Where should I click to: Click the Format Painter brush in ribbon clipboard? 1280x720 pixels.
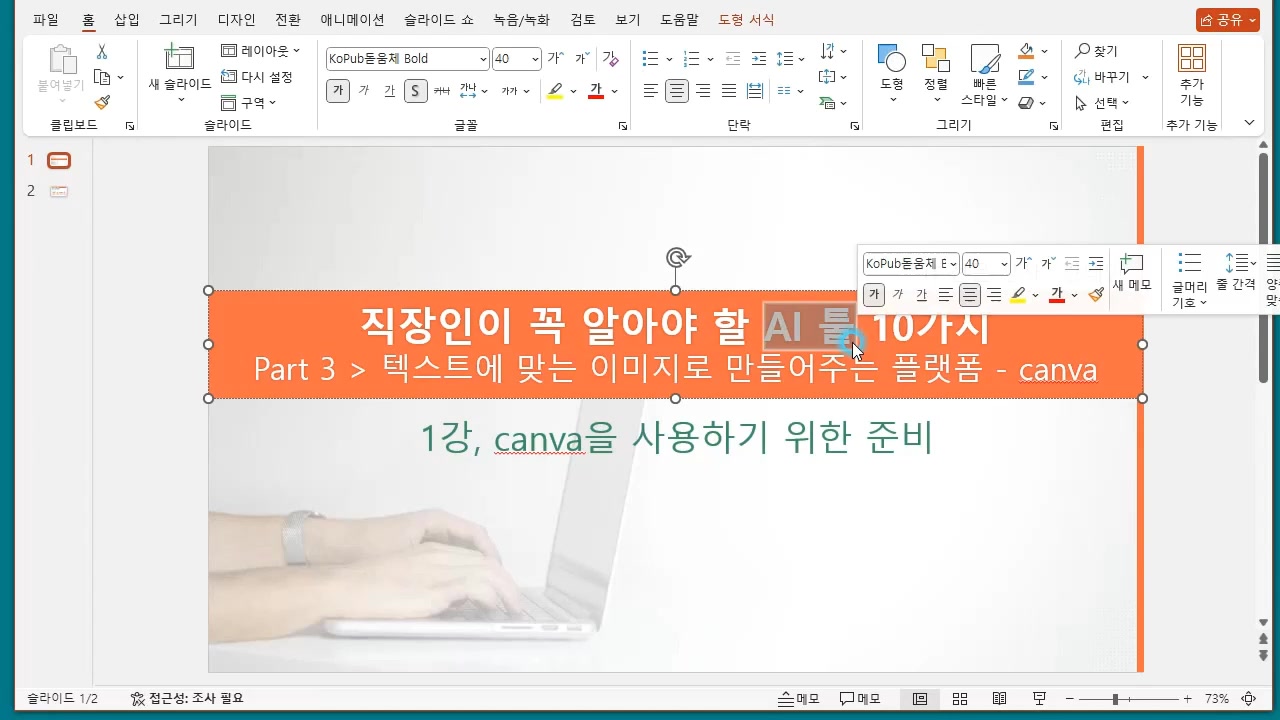pos(101,102)
